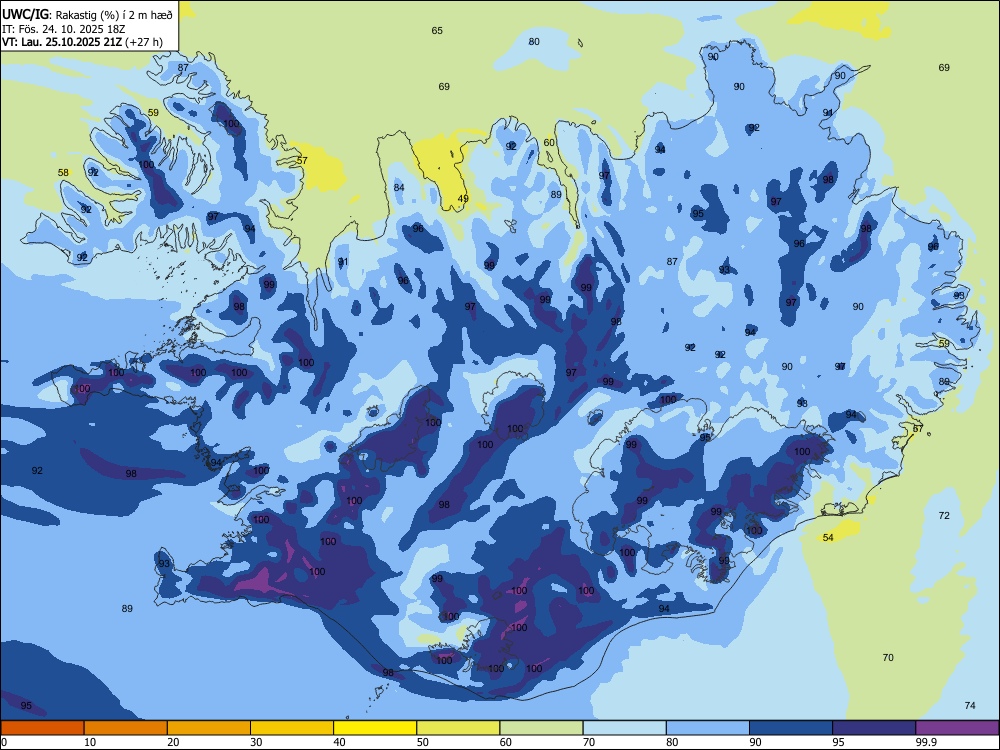Click the humidity value '54' on the southeast coast

click(828, 538)
